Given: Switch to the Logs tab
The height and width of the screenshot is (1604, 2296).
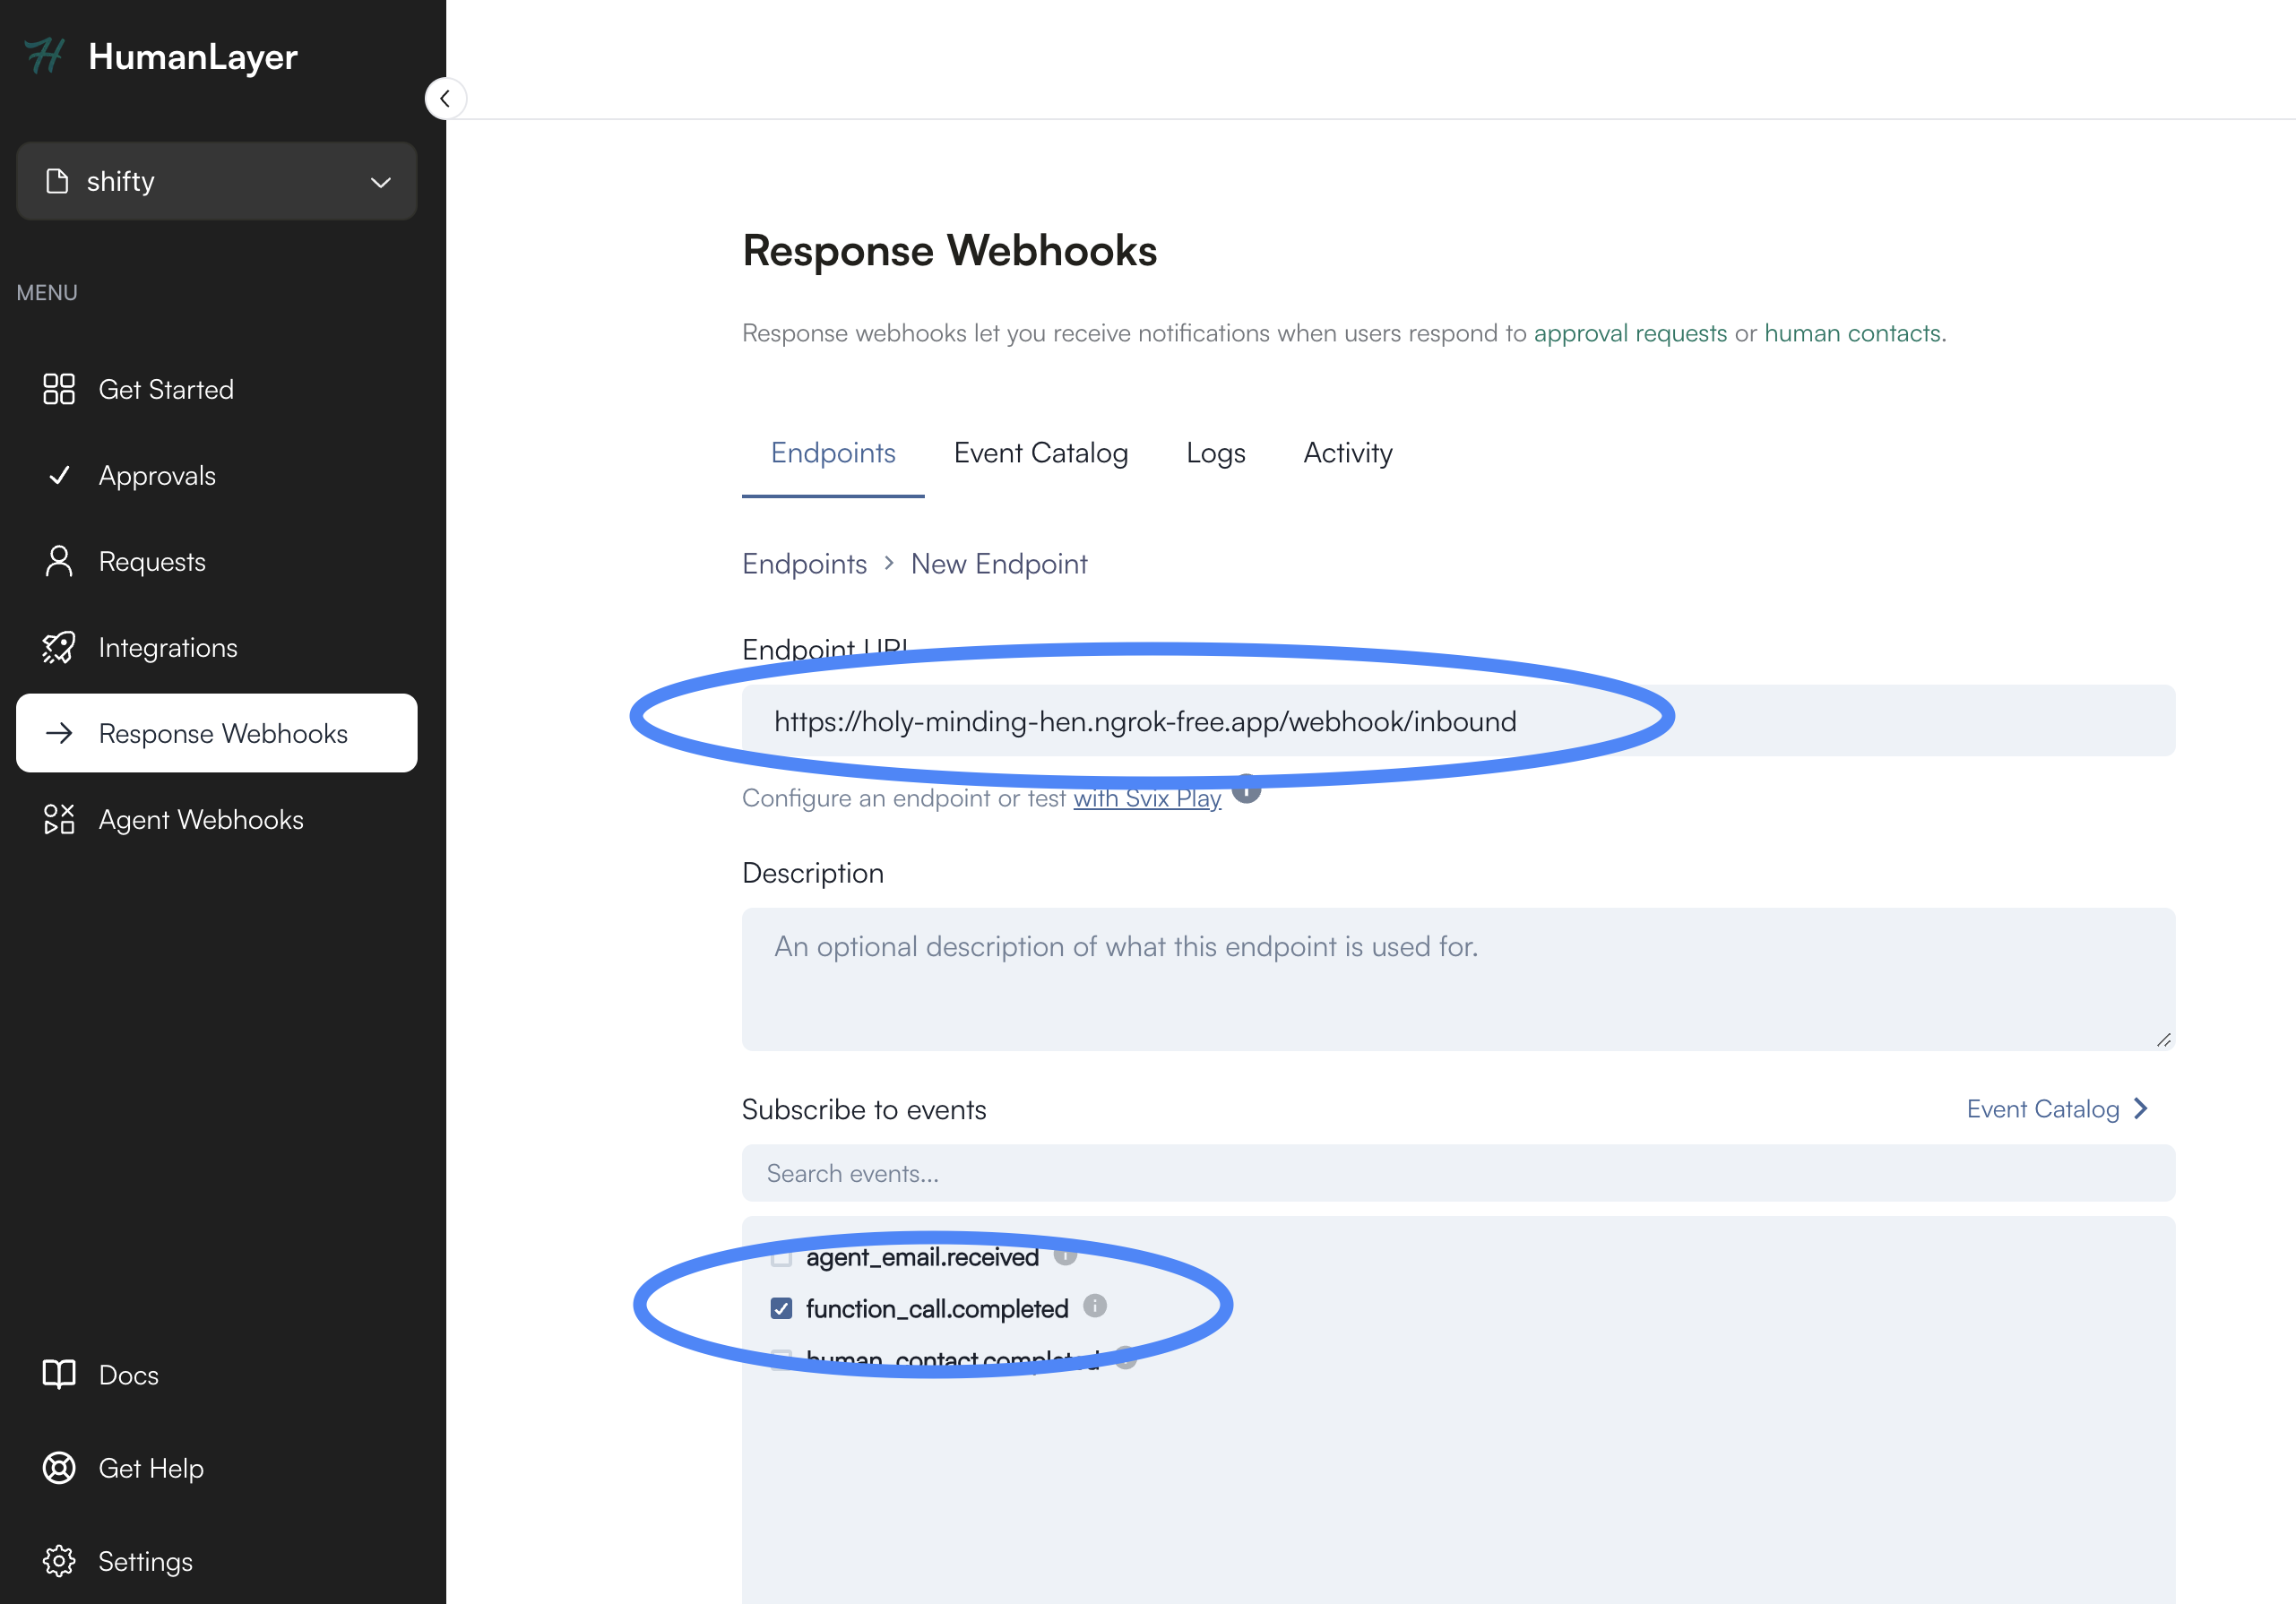Looking at the screenshot, I should point(1215,453).
